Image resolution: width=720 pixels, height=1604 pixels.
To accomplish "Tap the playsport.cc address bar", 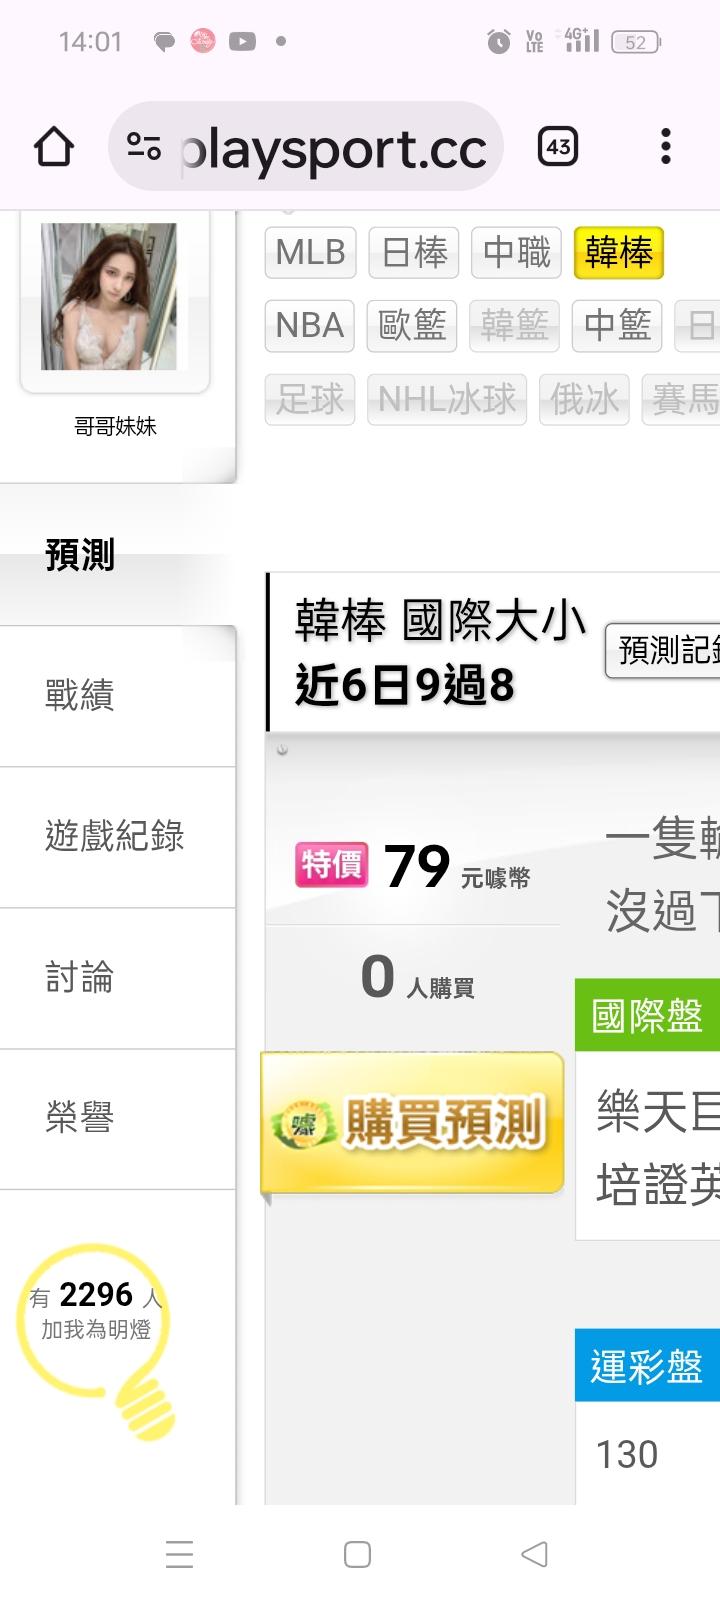I will pyautogui.click(x=305, y=147).
